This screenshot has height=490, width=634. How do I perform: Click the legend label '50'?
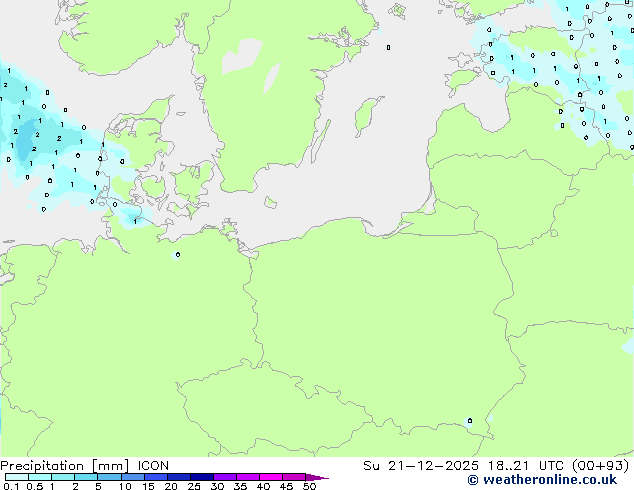point(310,486)
